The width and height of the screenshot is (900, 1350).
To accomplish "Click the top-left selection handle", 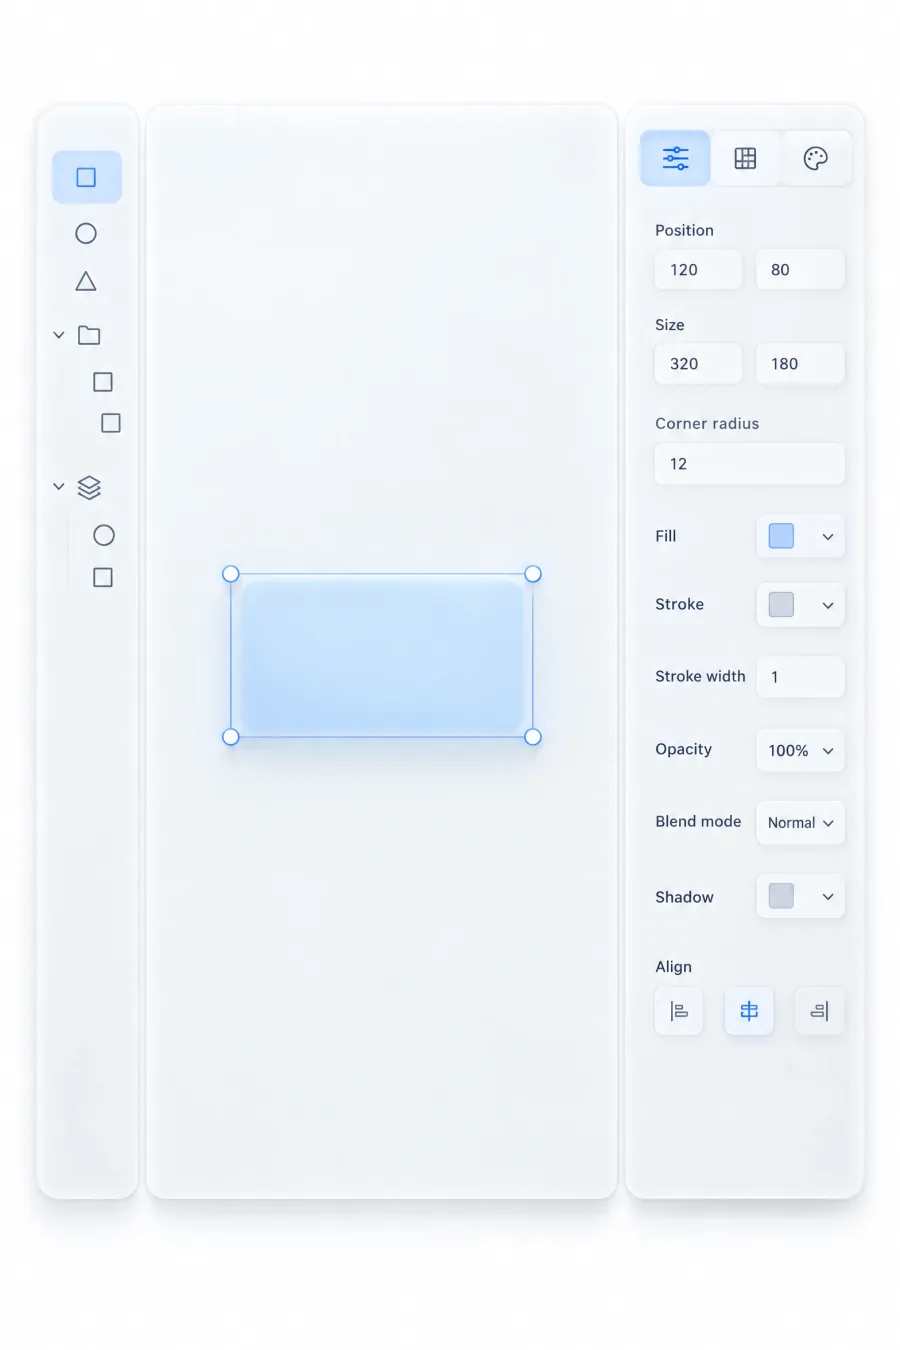I will (x=231, y=574).
